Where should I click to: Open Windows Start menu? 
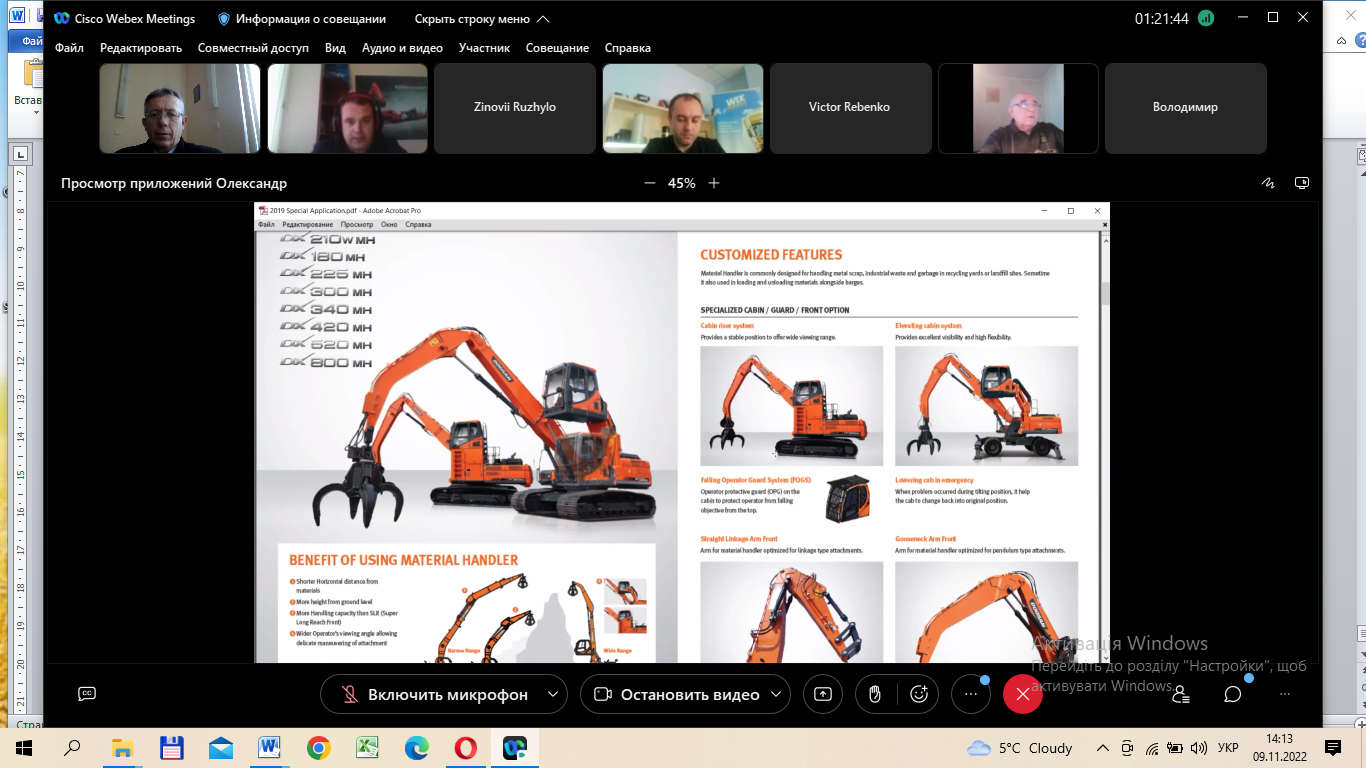pos(24,748)
